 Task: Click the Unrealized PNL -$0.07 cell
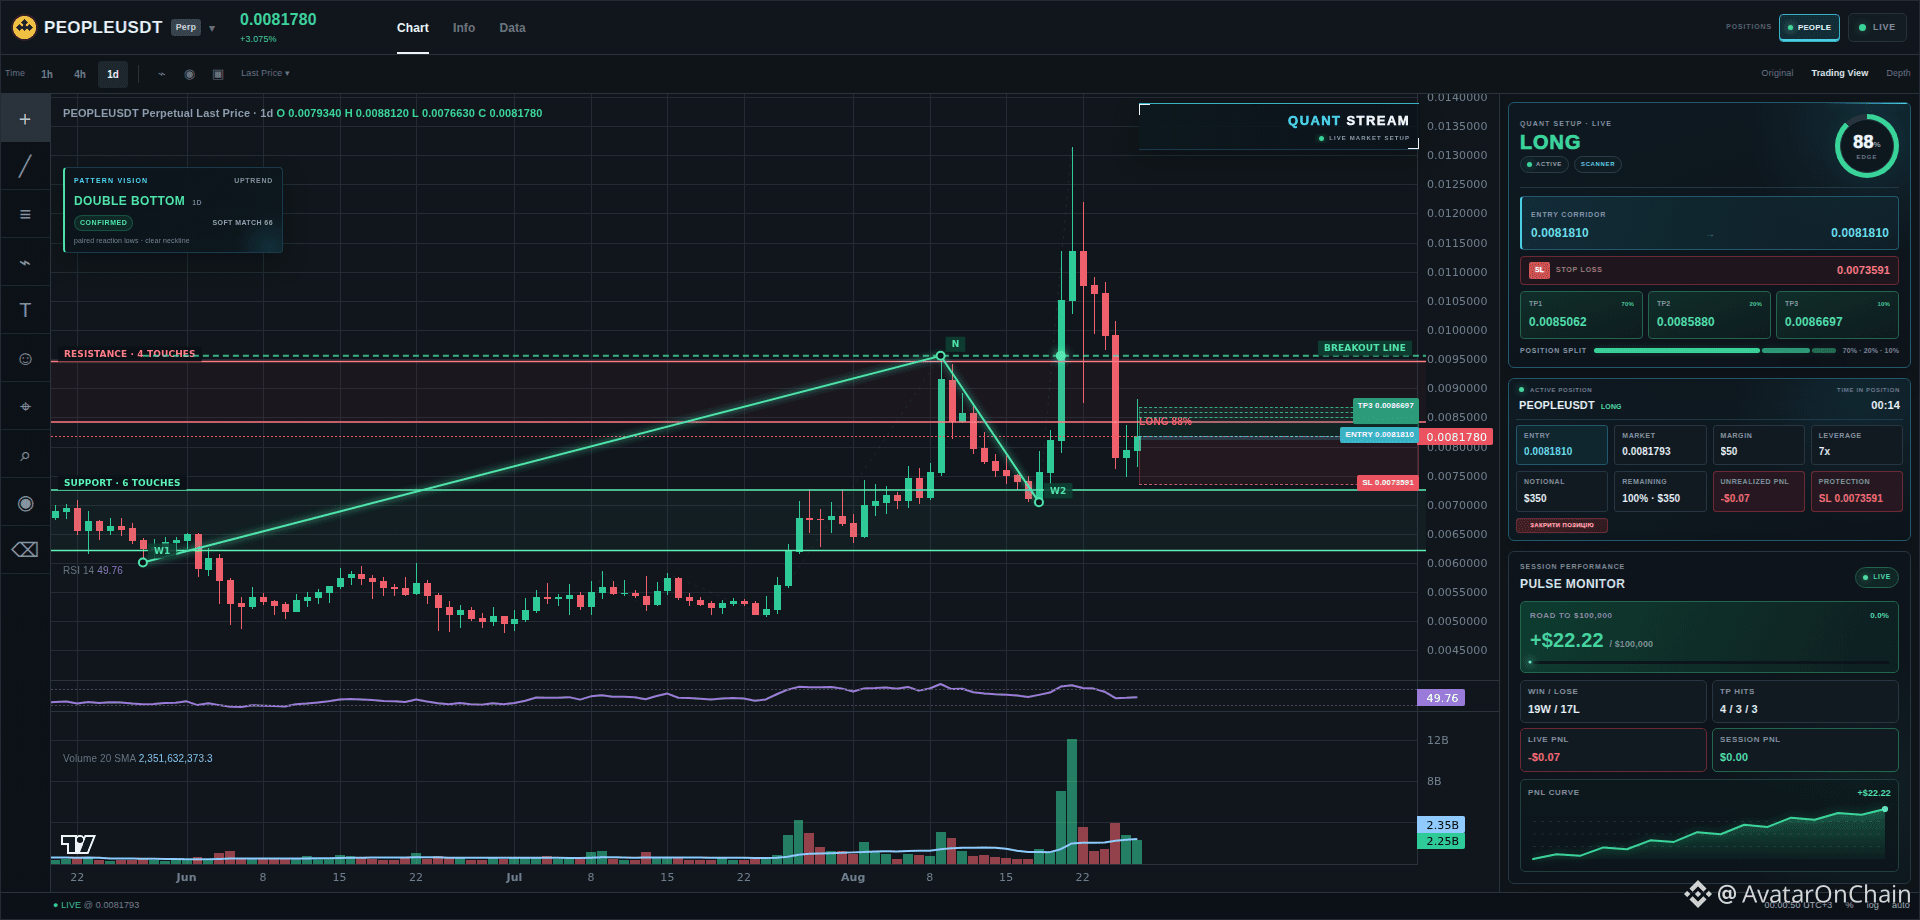1758,491
